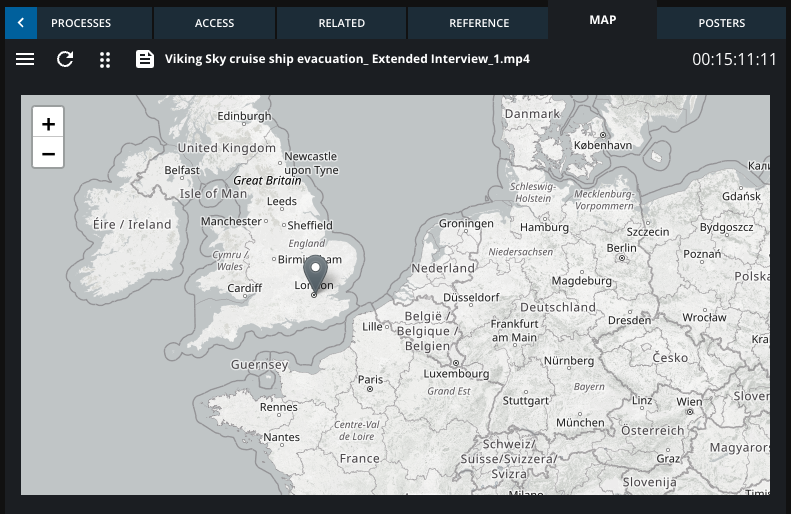791x514 pixels.
Task: Click the London location pin marker
Action: [315, 273]
